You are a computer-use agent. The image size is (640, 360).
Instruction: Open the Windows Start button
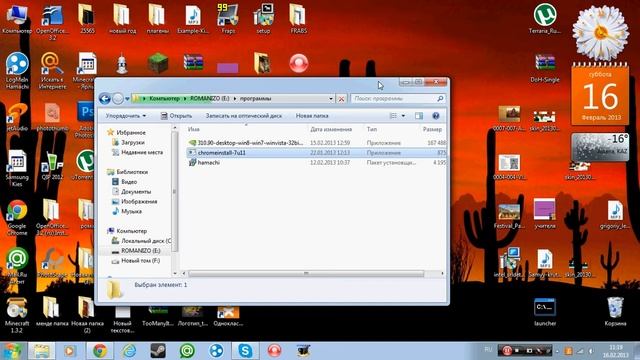click(13, 351)
